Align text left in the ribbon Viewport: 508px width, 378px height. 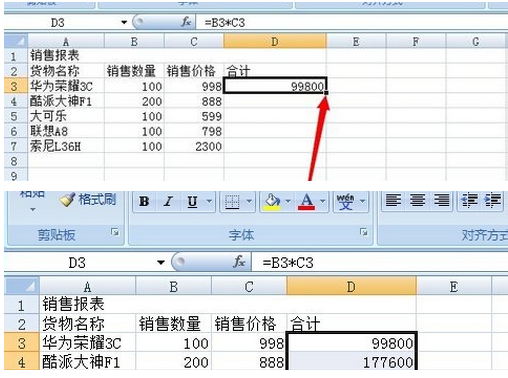coord(393,201)
